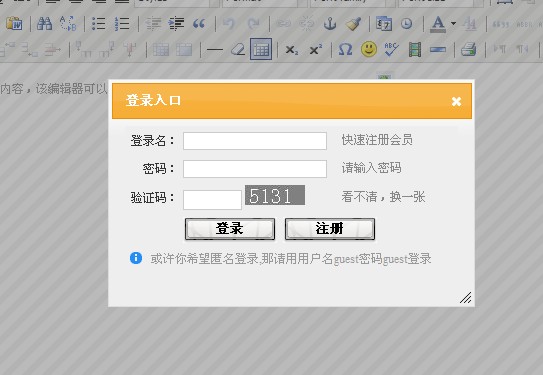
Task: Apply block quote formatting
Action: pyautogui.click(x=199, y=24)
